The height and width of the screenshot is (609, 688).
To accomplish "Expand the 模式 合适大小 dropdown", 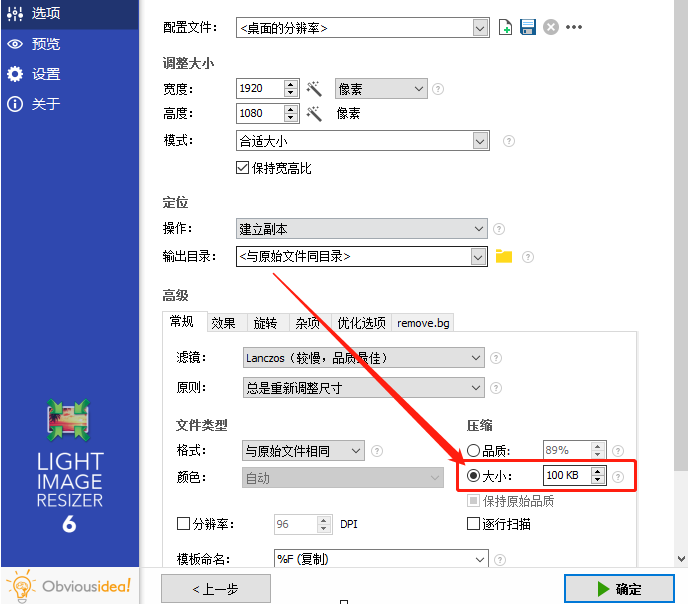I will coord(362,141).
